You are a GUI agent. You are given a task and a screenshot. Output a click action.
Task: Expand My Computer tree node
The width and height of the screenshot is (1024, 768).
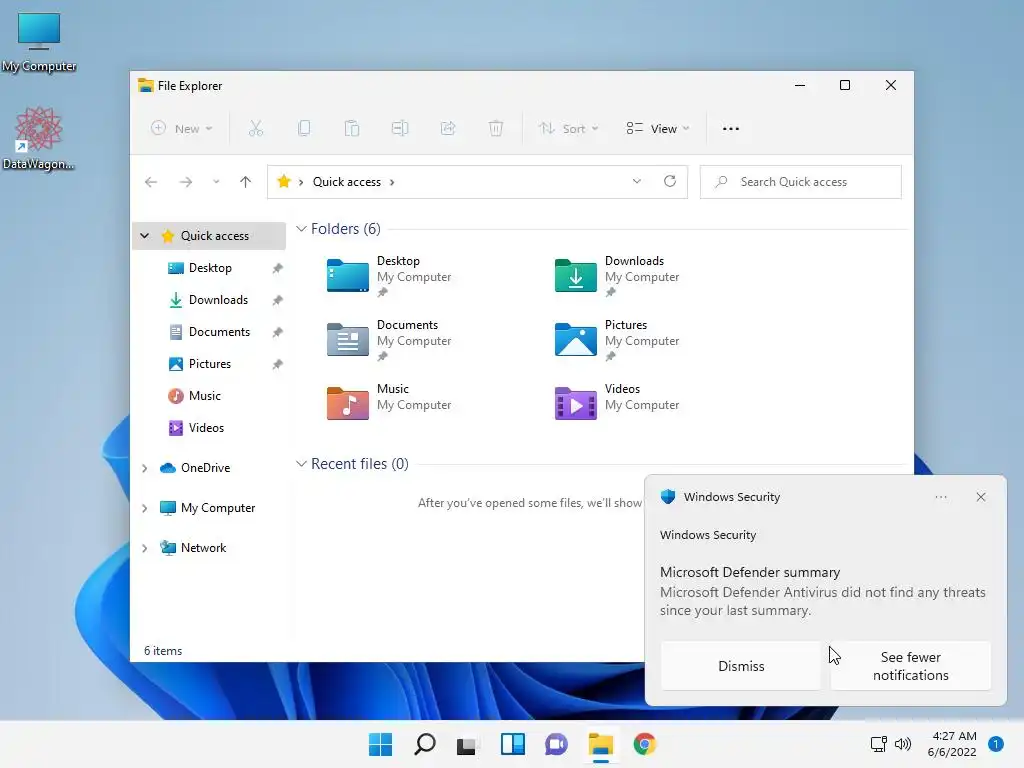tap(144, 508)
